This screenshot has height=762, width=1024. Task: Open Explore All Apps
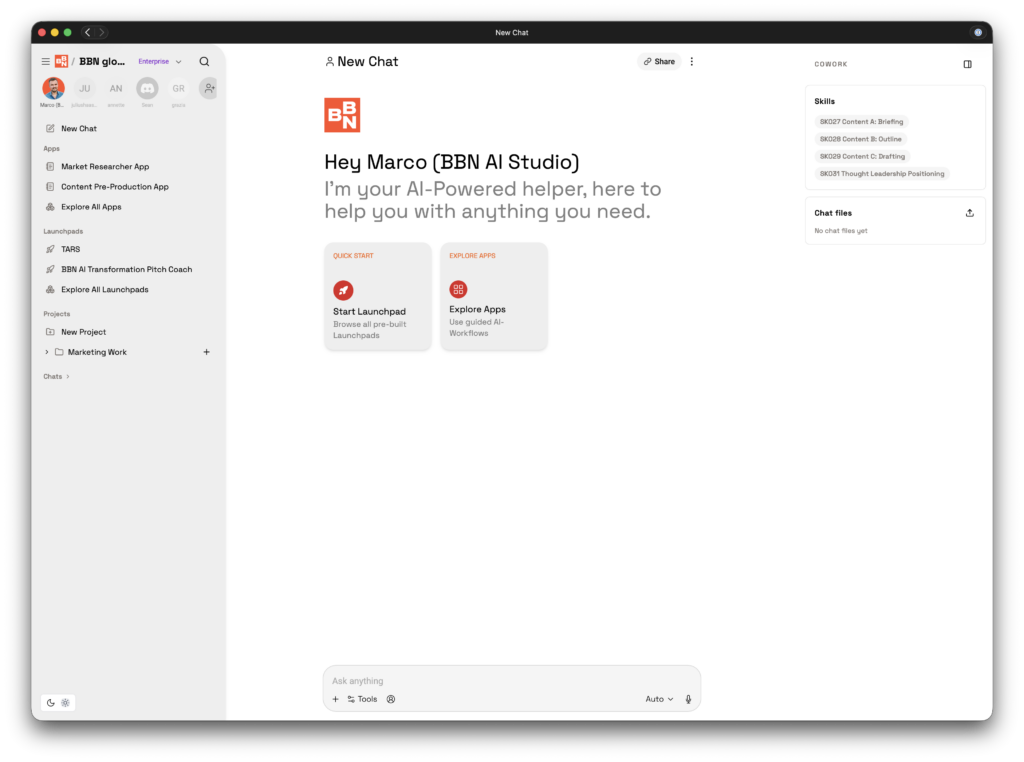[x=91, y=207]
